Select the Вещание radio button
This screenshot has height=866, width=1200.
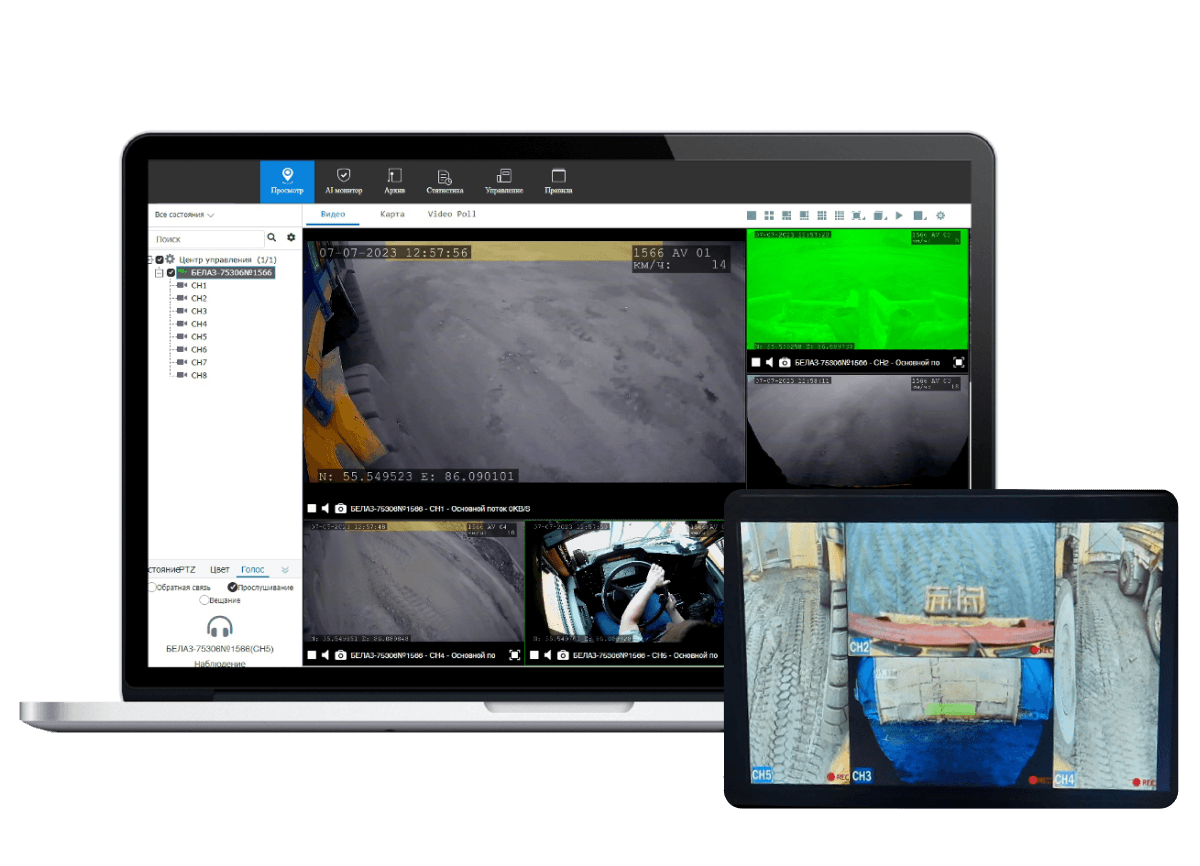205,600
